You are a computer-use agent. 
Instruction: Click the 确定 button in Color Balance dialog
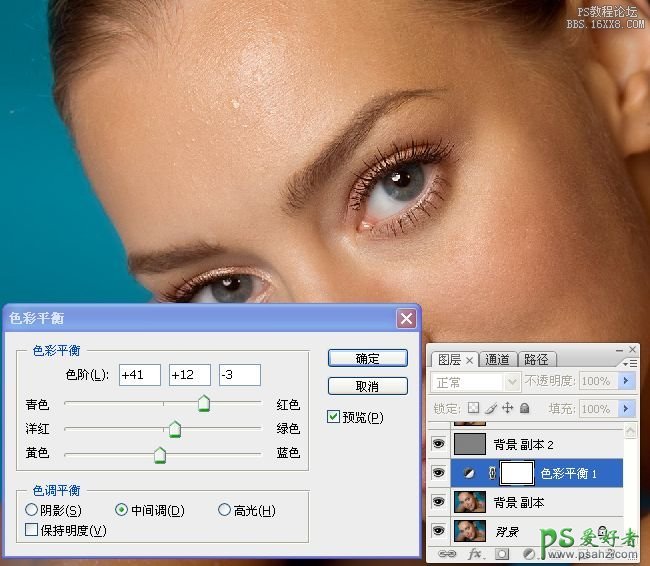pos(367,358)
